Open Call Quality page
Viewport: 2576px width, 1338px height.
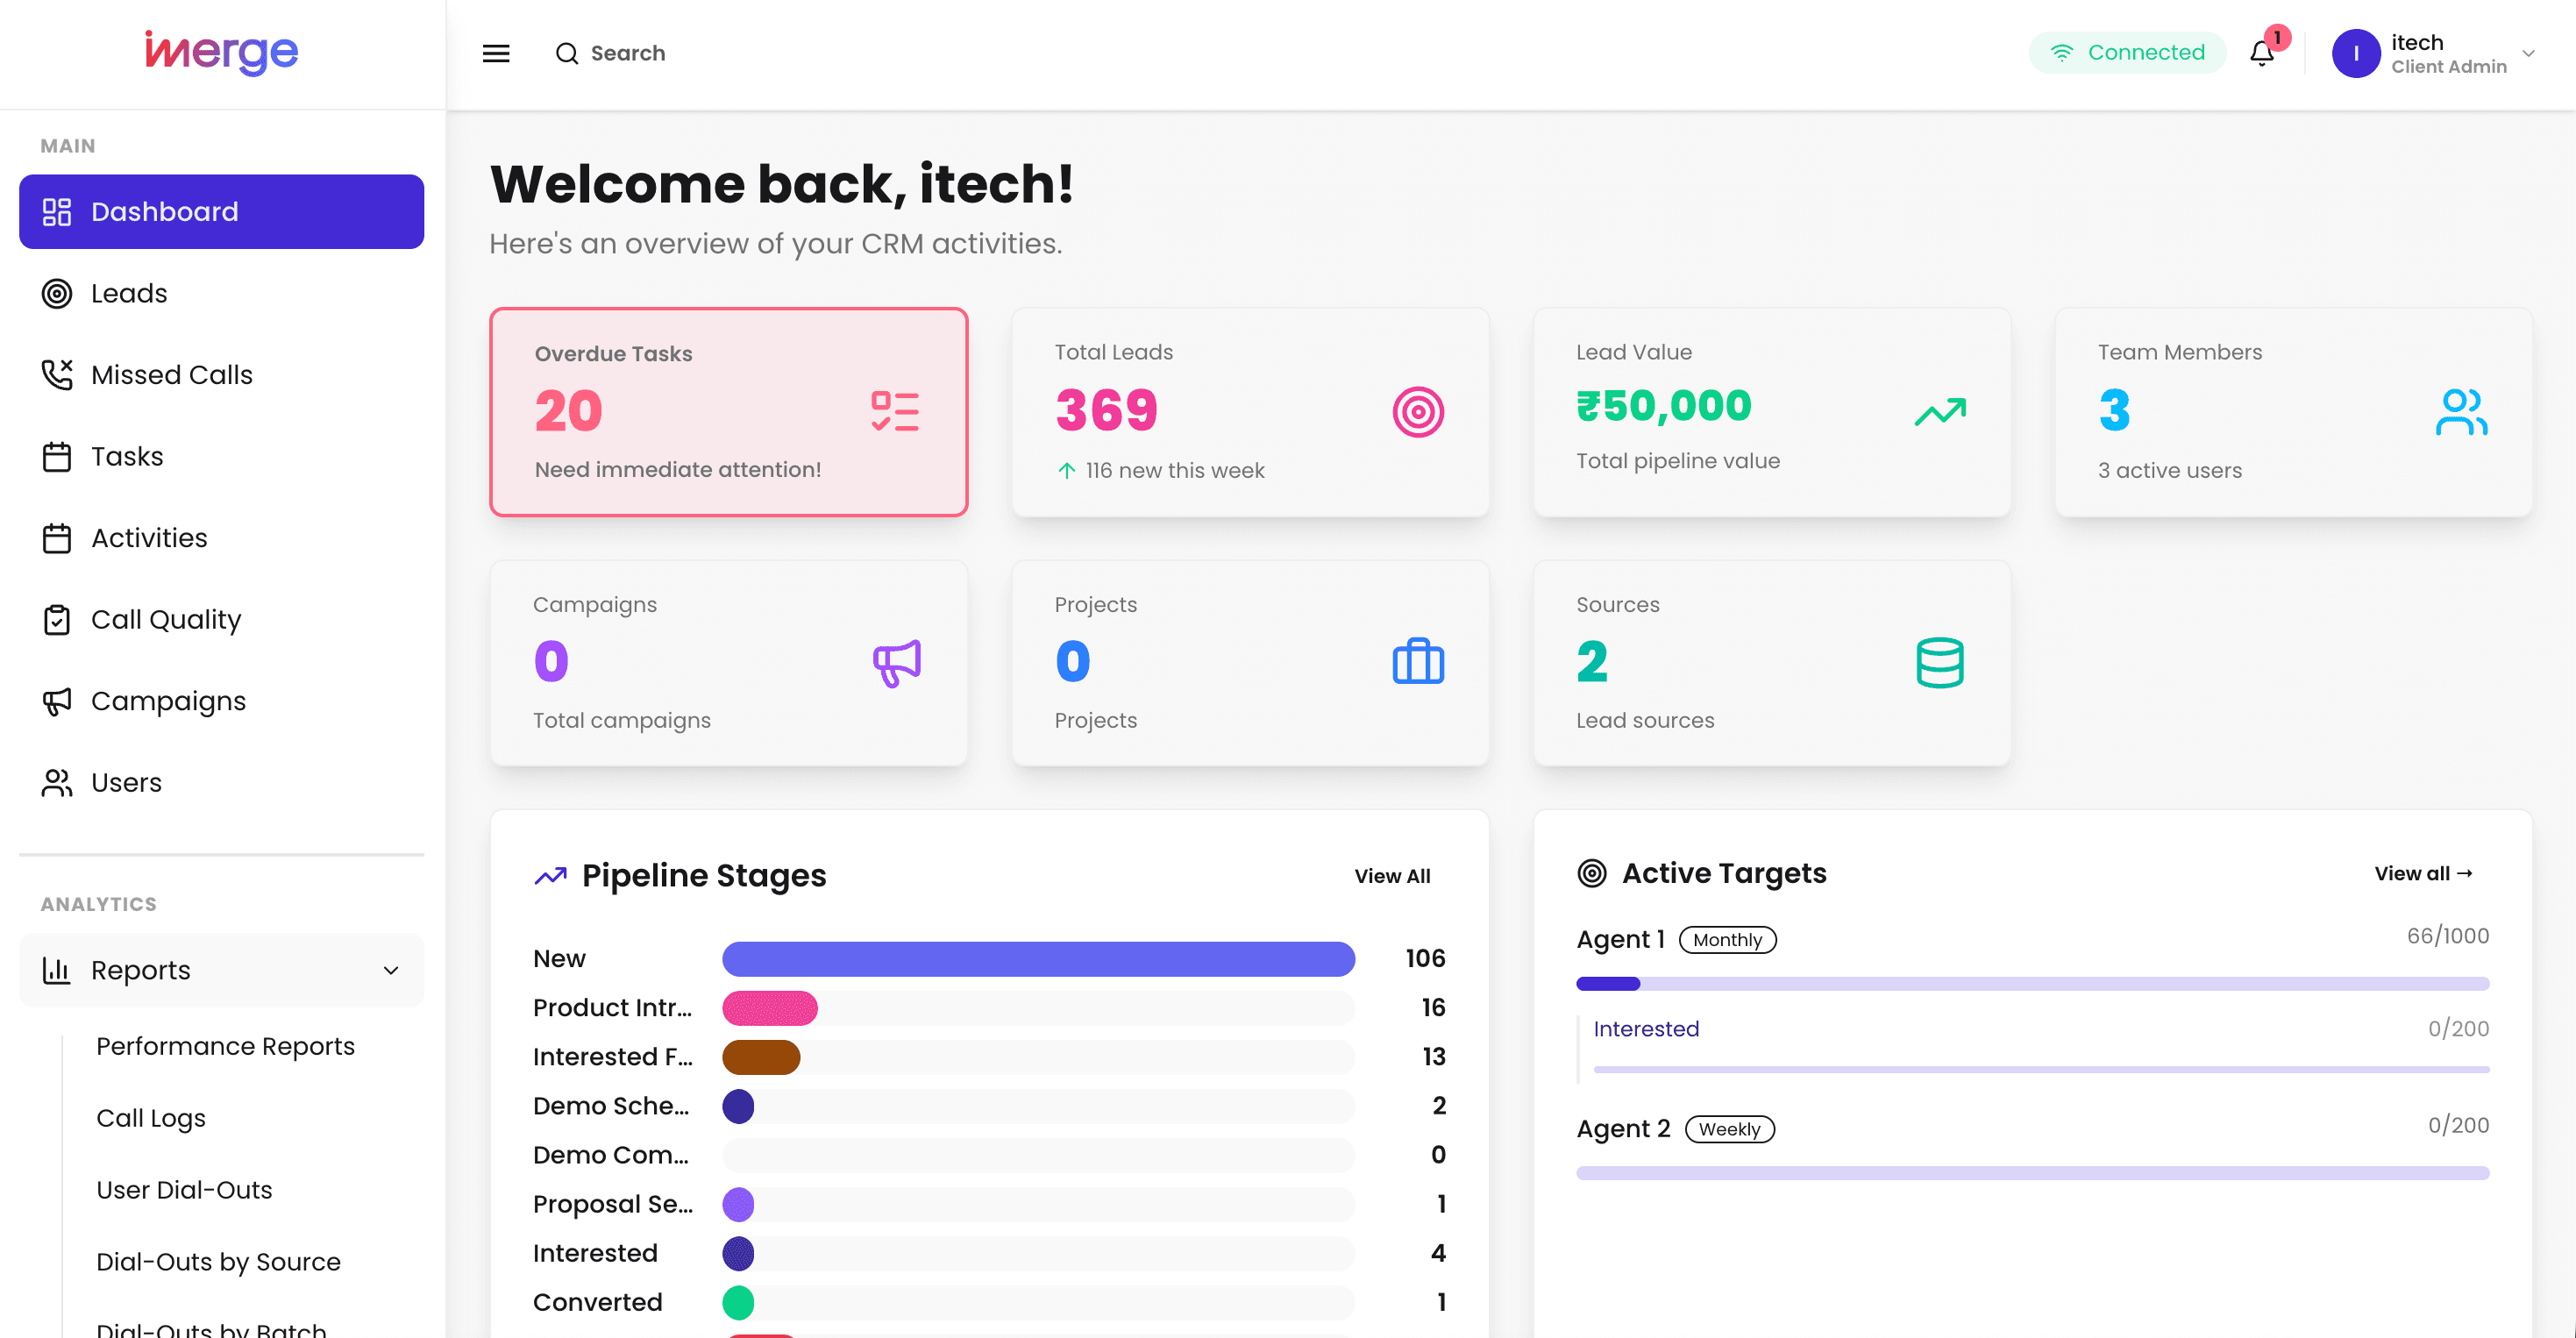click(221, 620)
